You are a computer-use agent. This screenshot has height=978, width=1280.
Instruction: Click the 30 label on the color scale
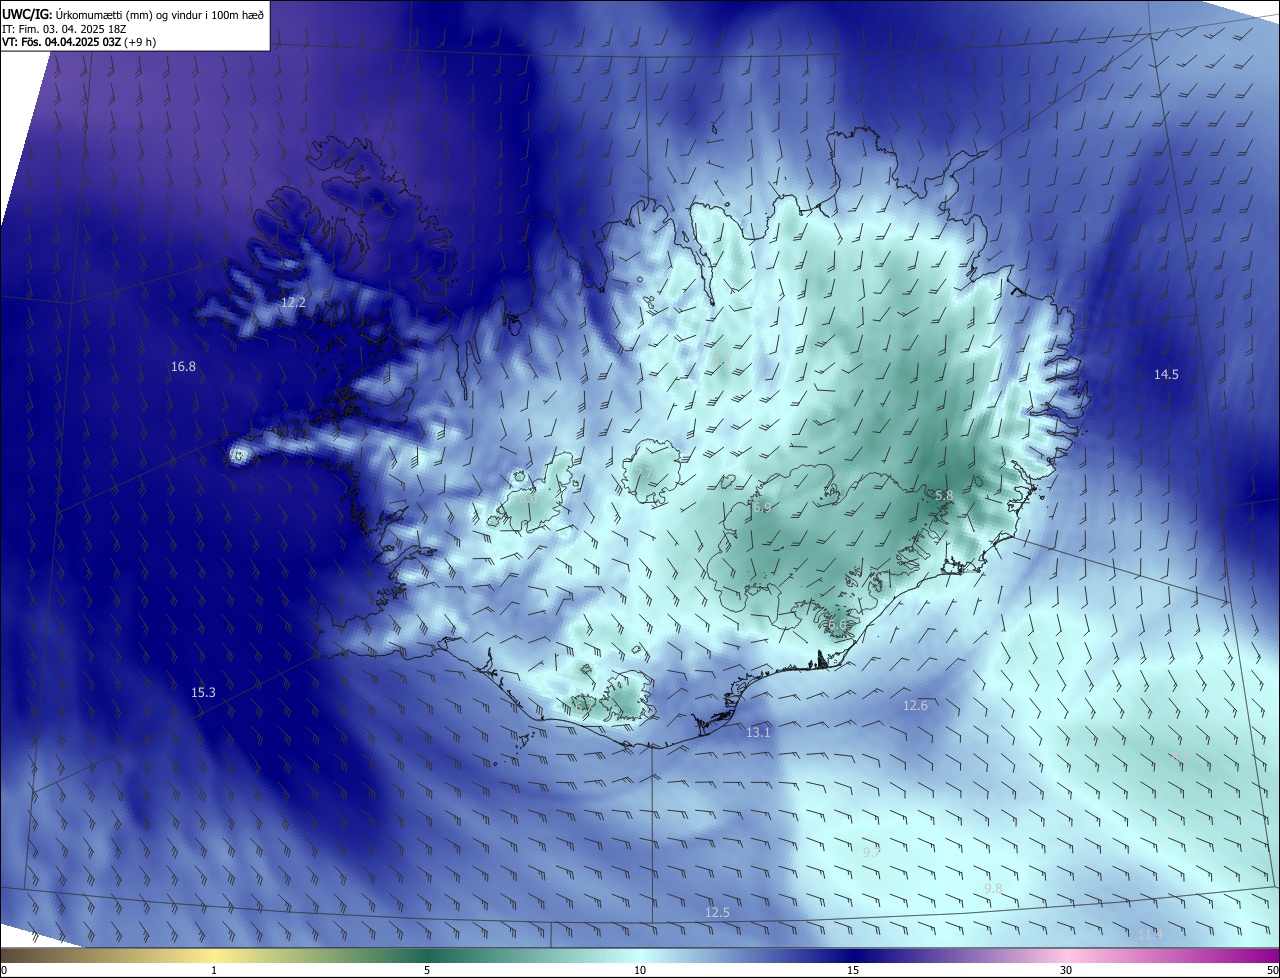point(1066,971)
